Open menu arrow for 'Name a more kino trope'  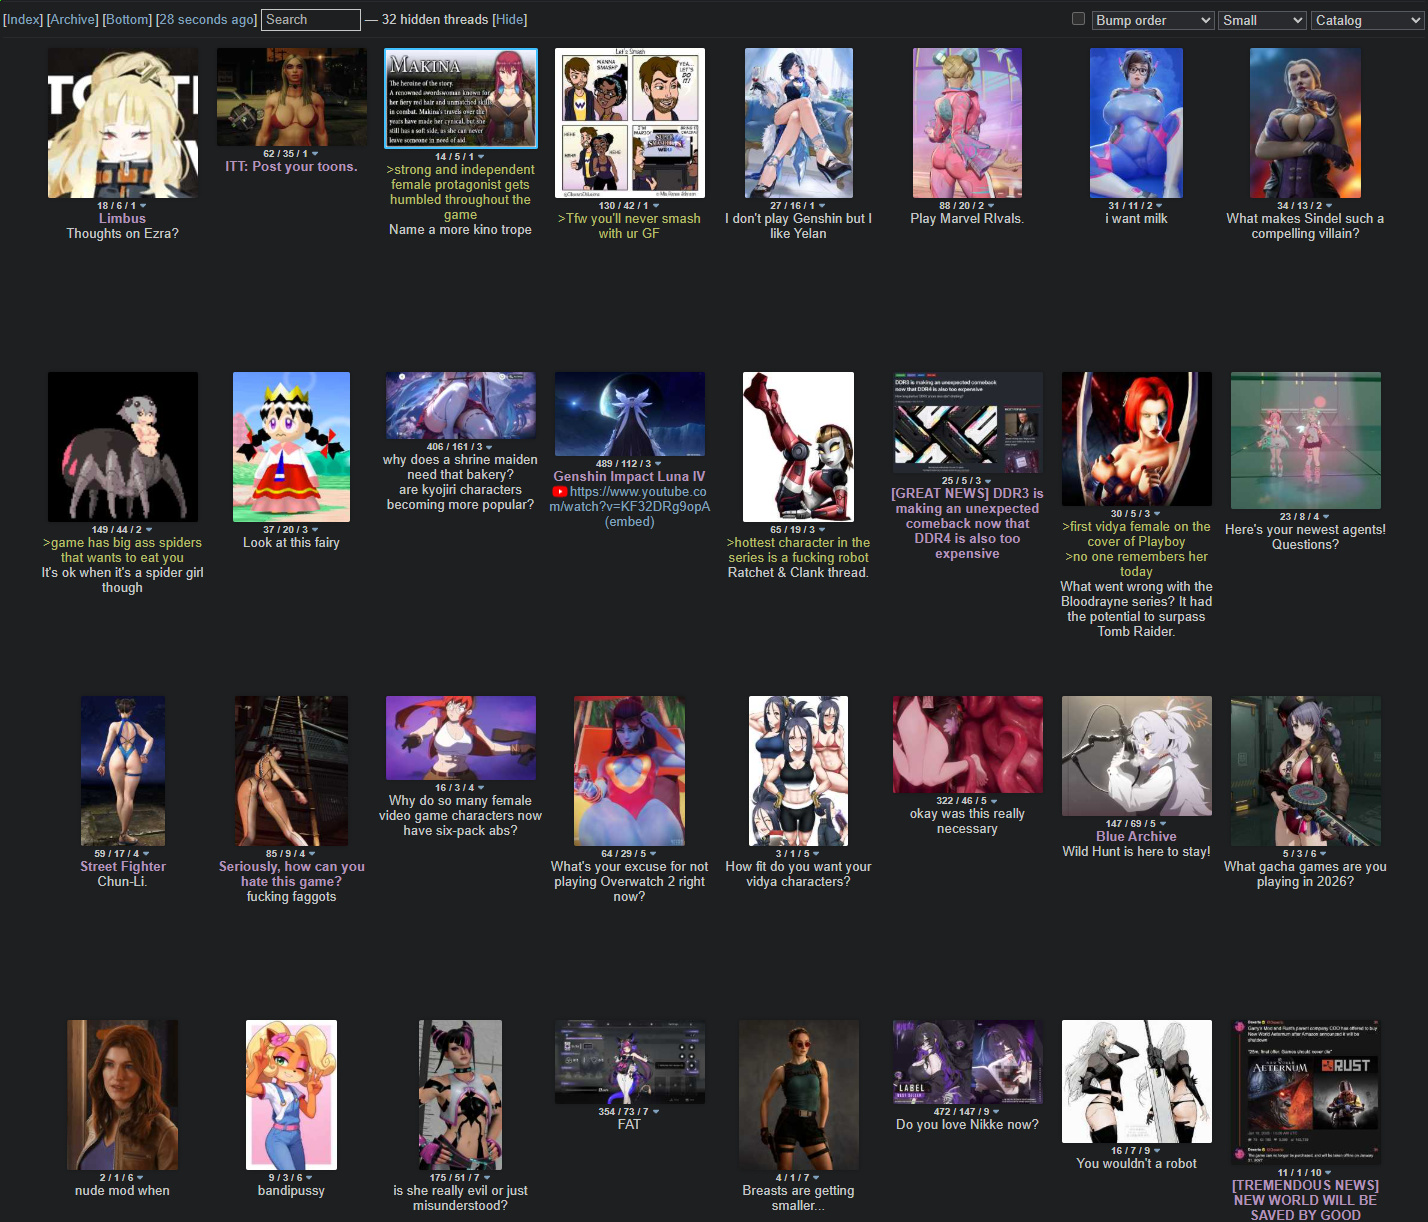point(481,157)
